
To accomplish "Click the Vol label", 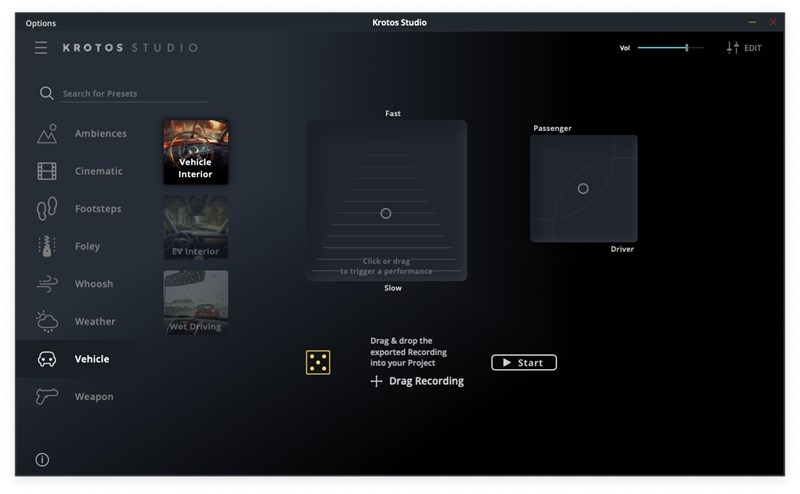I will click(x=624, y=48).
